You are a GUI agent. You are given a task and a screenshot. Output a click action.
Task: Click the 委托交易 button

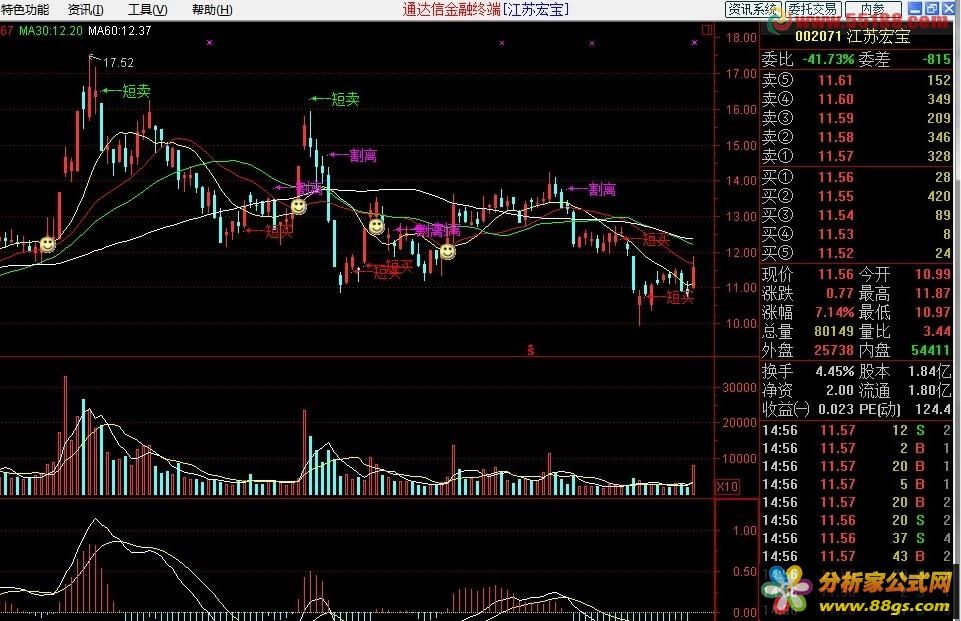[x=812, y=9]
